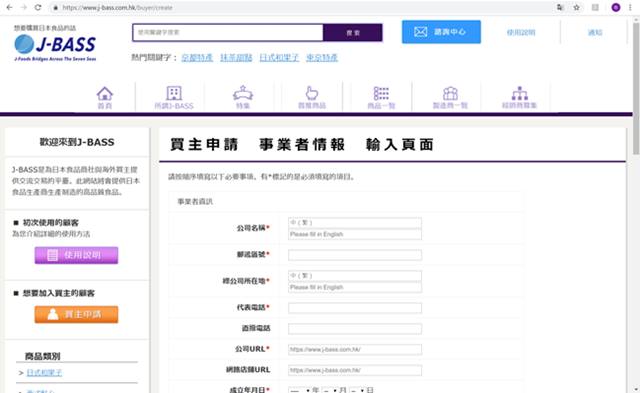Click the input field under 代表電話
Screen dimensions: 640x393
point(355,329)
